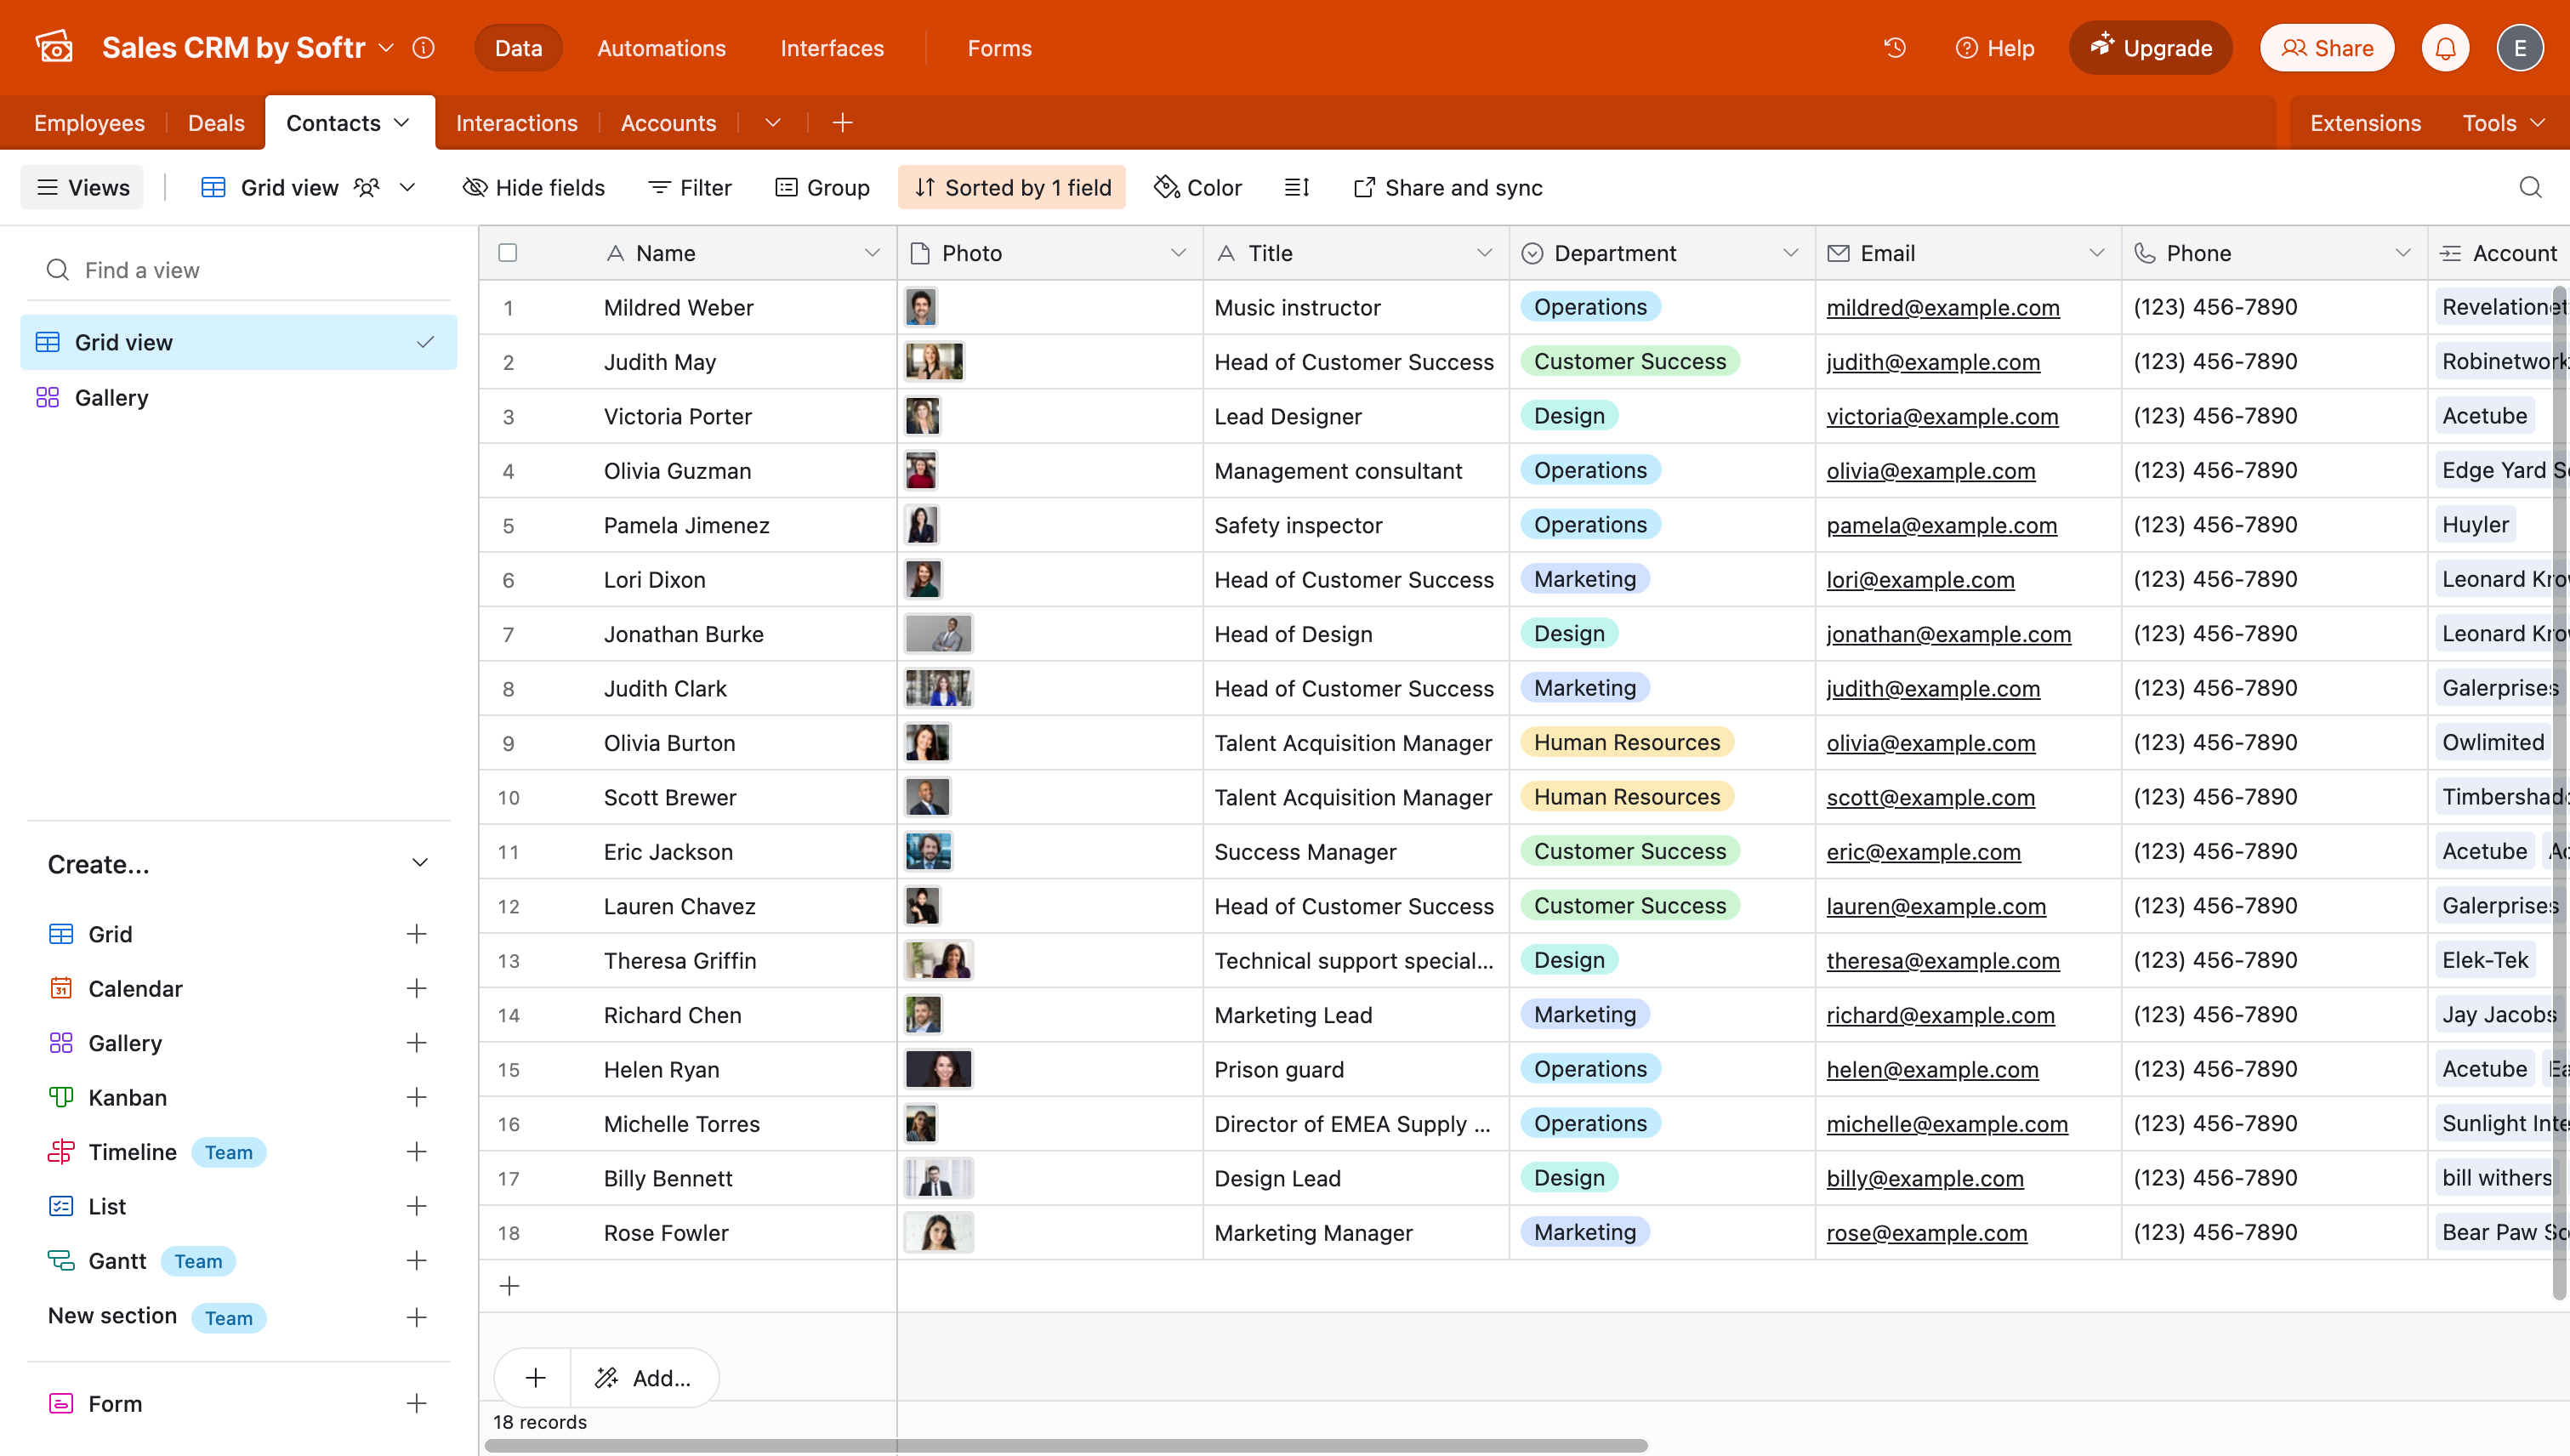Click the info icon beside base name
2570x1456 pixels.
(x=424, y=48)
